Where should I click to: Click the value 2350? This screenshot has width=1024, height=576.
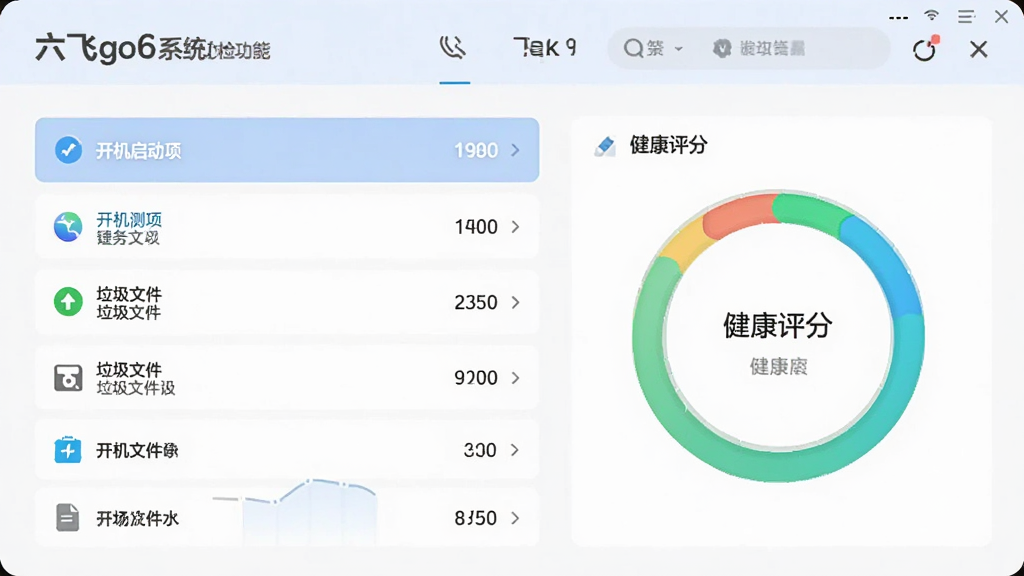pos(476,302)
